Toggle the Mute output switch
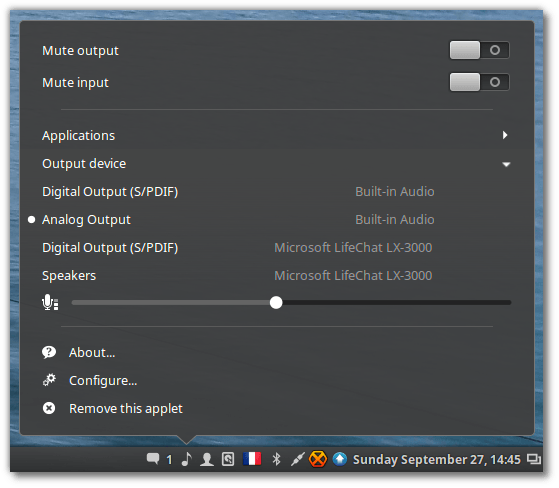The height and width of the screenshot is (488, 559). pos(479,50)
